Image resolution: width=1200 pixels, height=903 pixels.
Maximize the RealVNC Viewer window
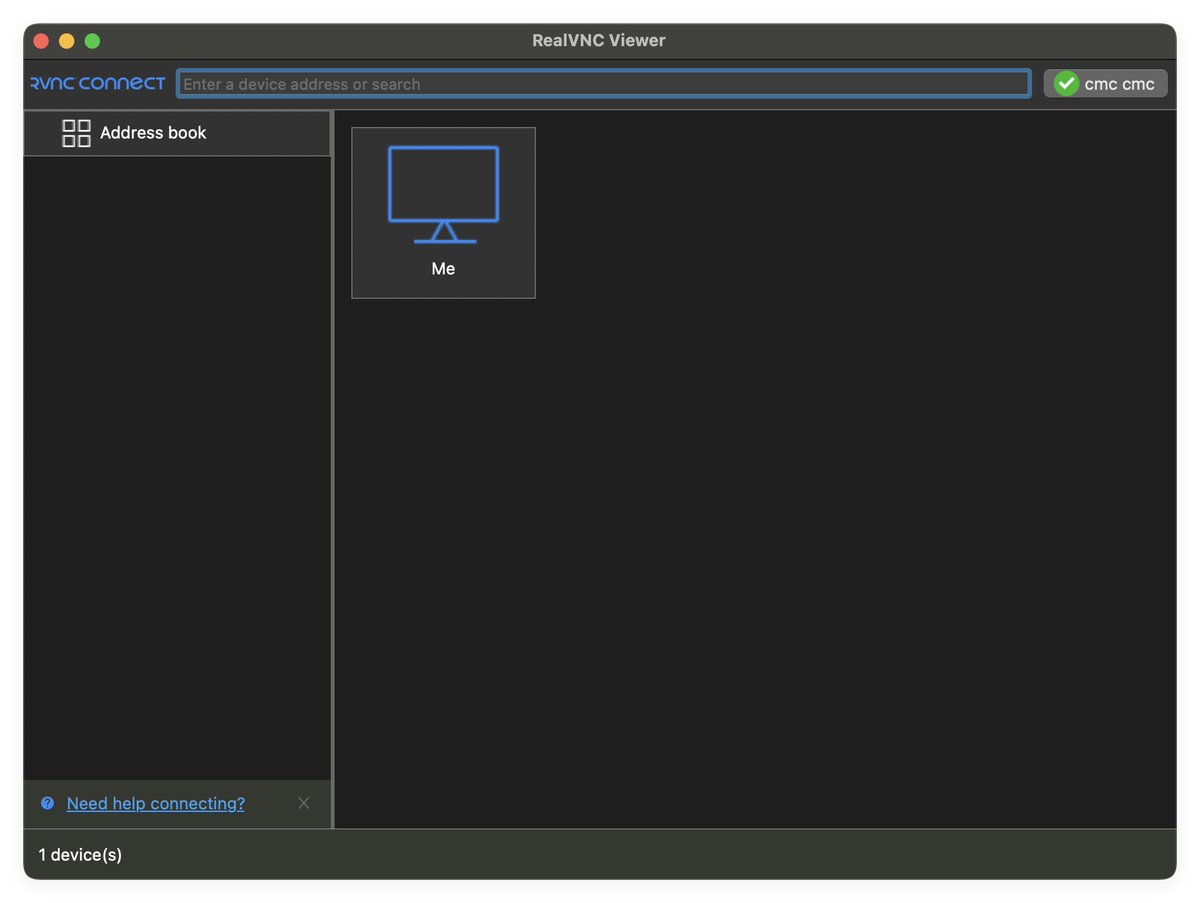pos(92,41)
